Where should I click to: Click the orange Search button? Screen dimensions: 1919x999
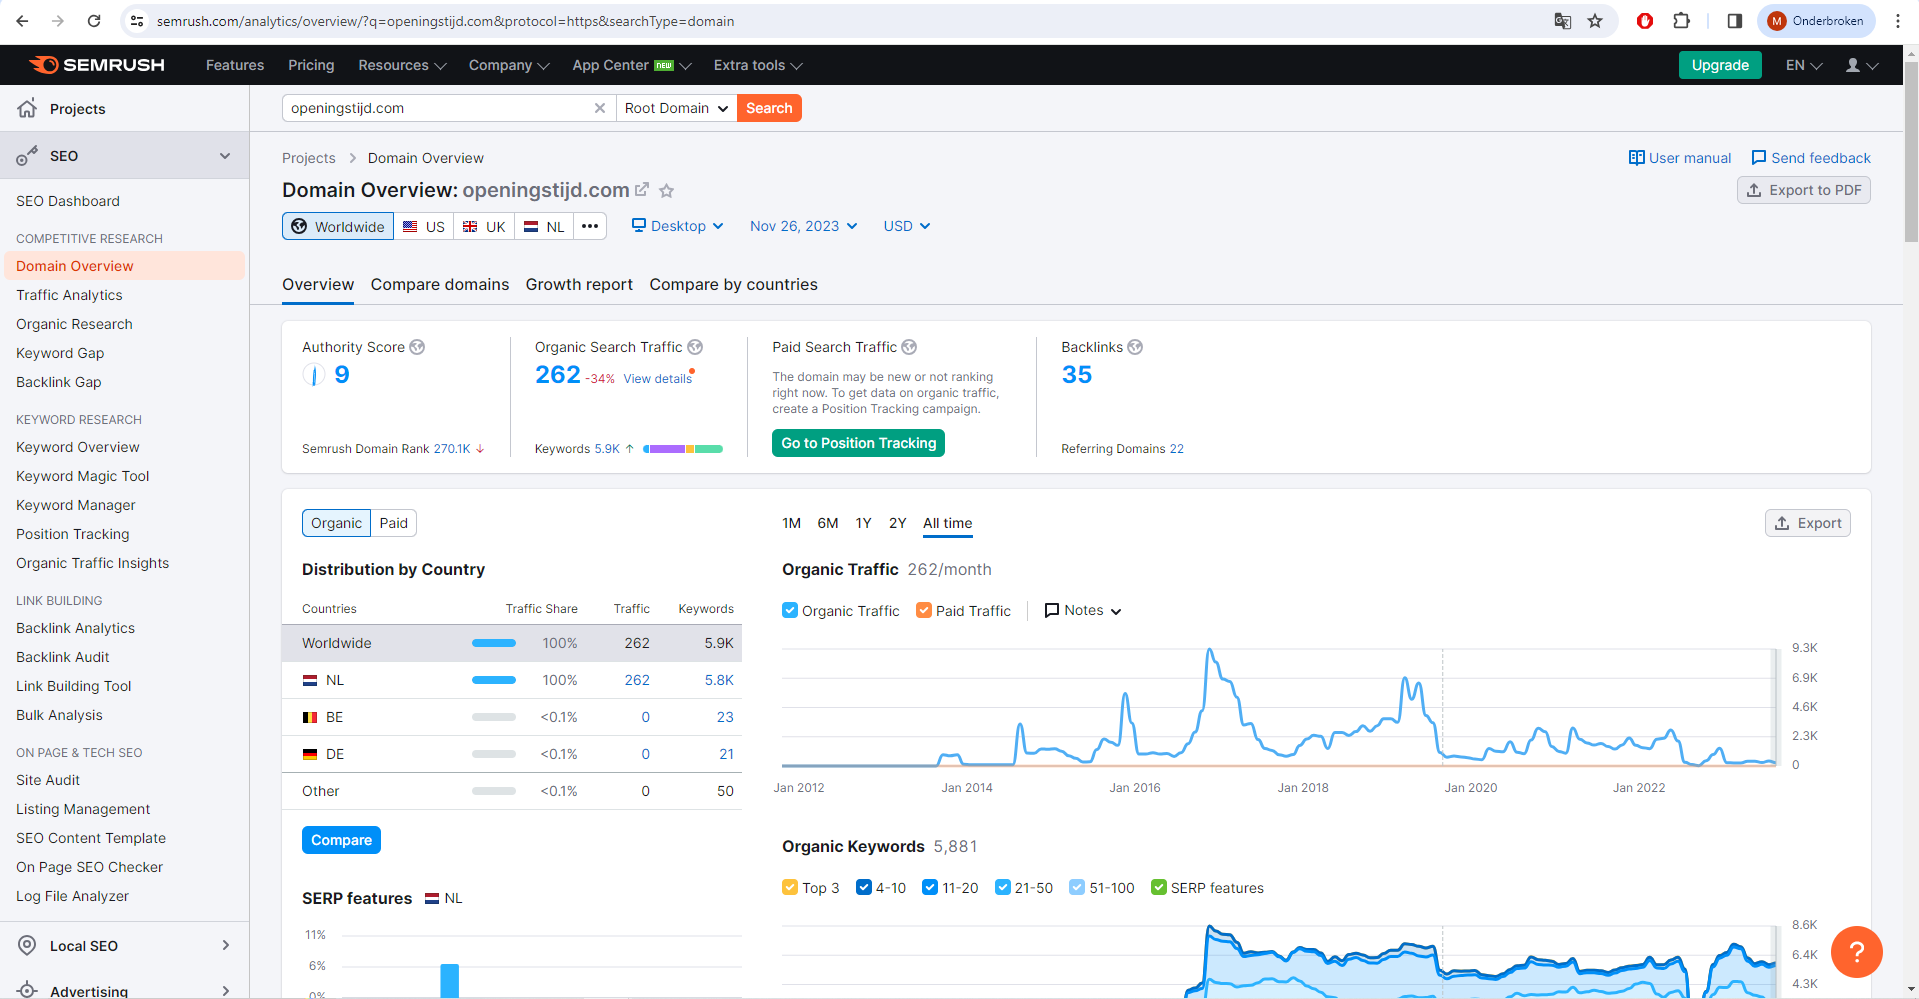pos(769,108)
